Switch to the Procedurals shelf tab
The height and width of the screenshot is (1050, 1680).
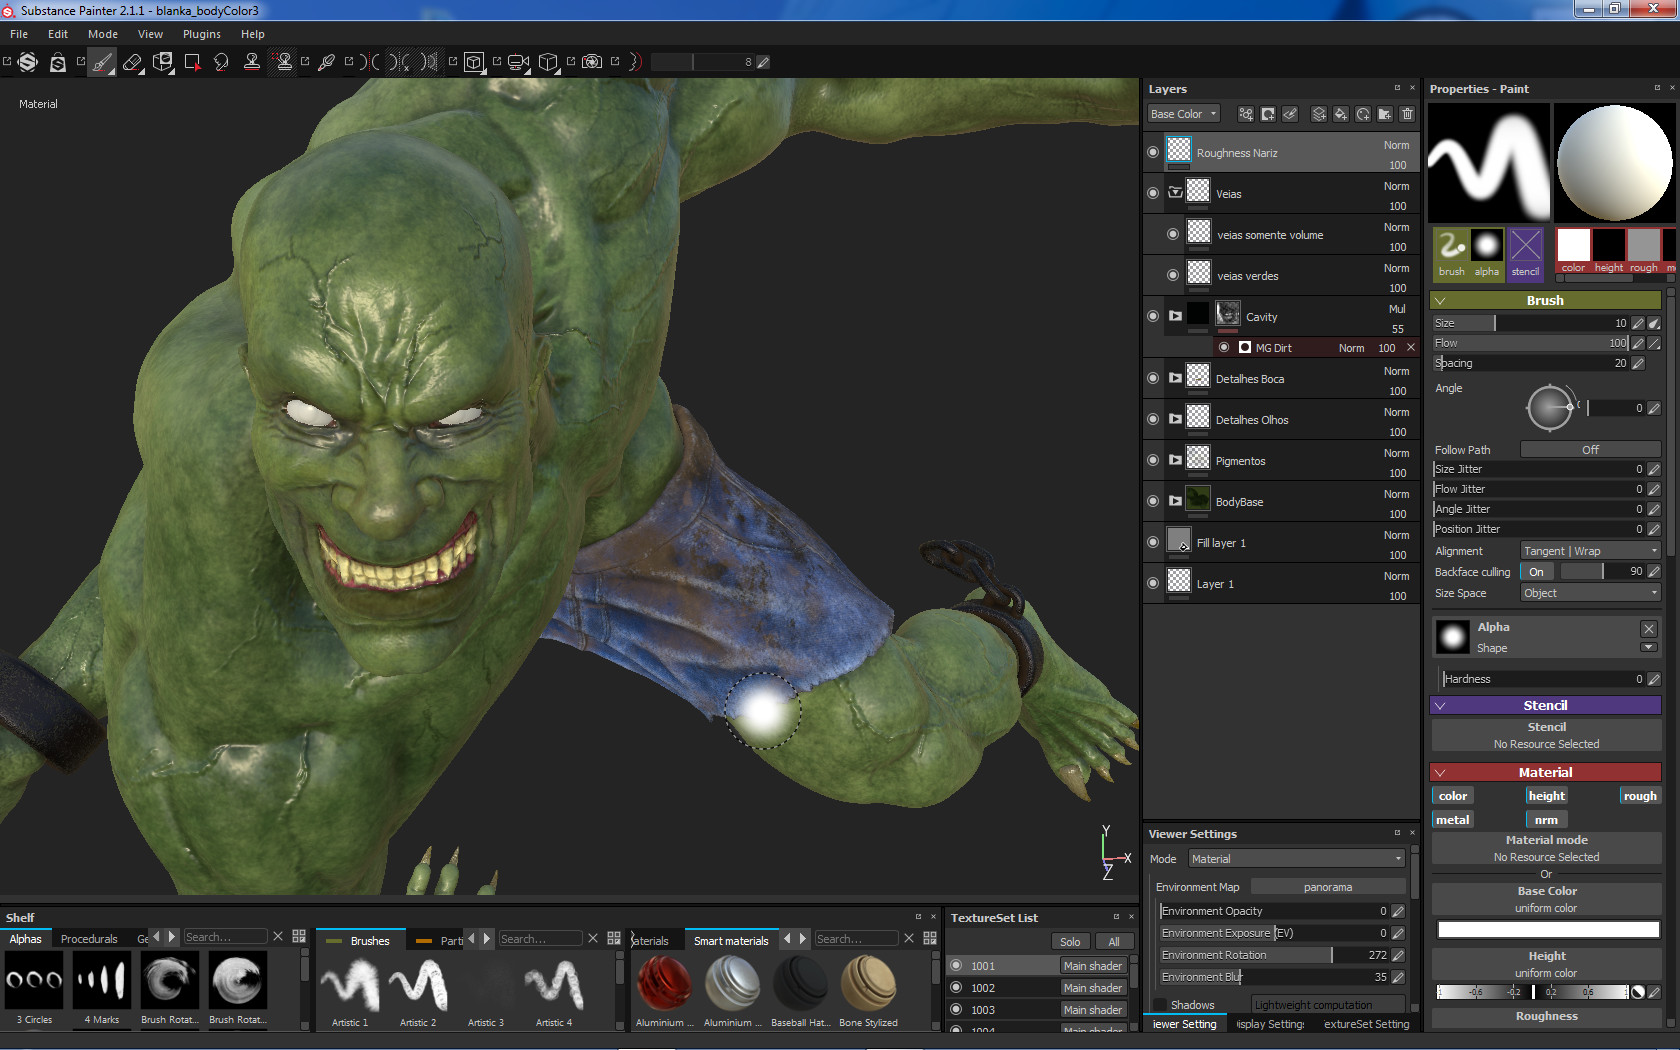pos(89,939)
